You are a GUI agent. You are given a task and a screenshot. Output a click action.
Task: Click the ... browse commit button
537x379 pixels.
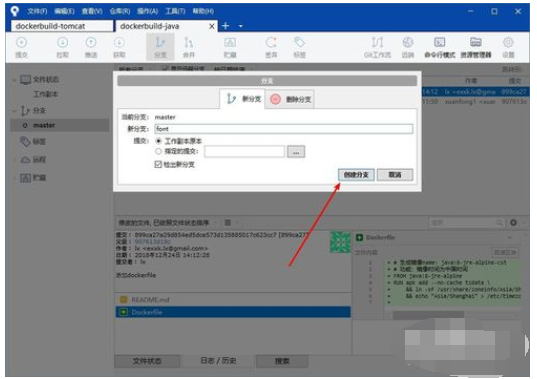point(296,152)
